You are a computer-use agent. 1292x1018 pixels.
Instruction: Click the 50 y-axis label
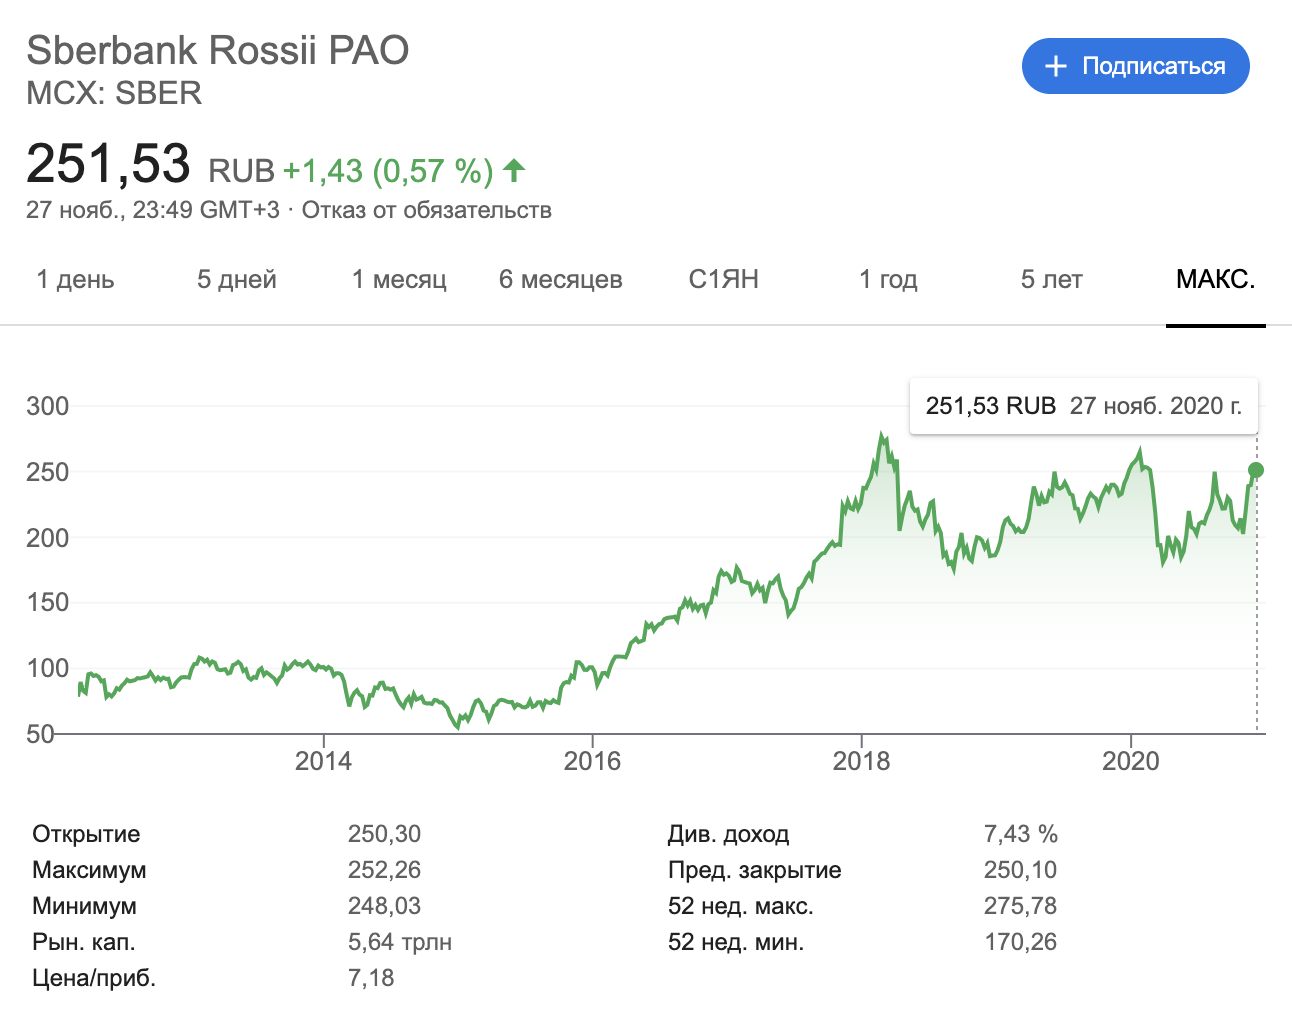pos(41,733)
